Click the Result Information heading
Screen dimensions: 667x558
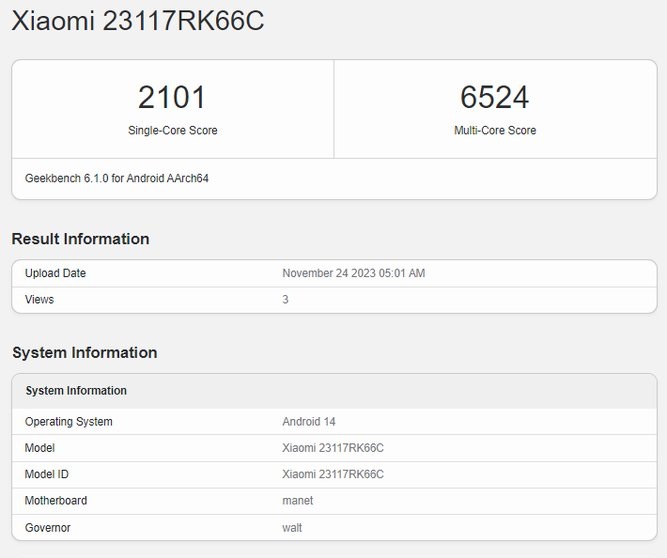[80, 239]
